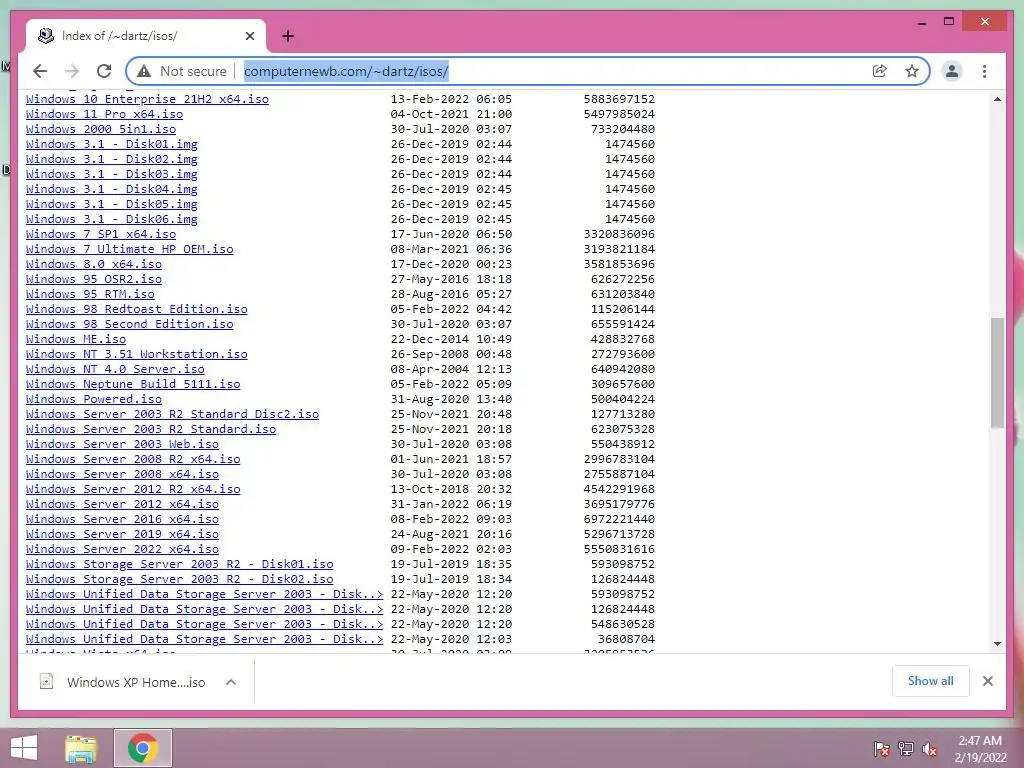Download Windows 10 Enterprise 21H2 x64.iso
The width and height of the screenshot is (1024, 768).
pyautogui.click(x=147, y=99)
